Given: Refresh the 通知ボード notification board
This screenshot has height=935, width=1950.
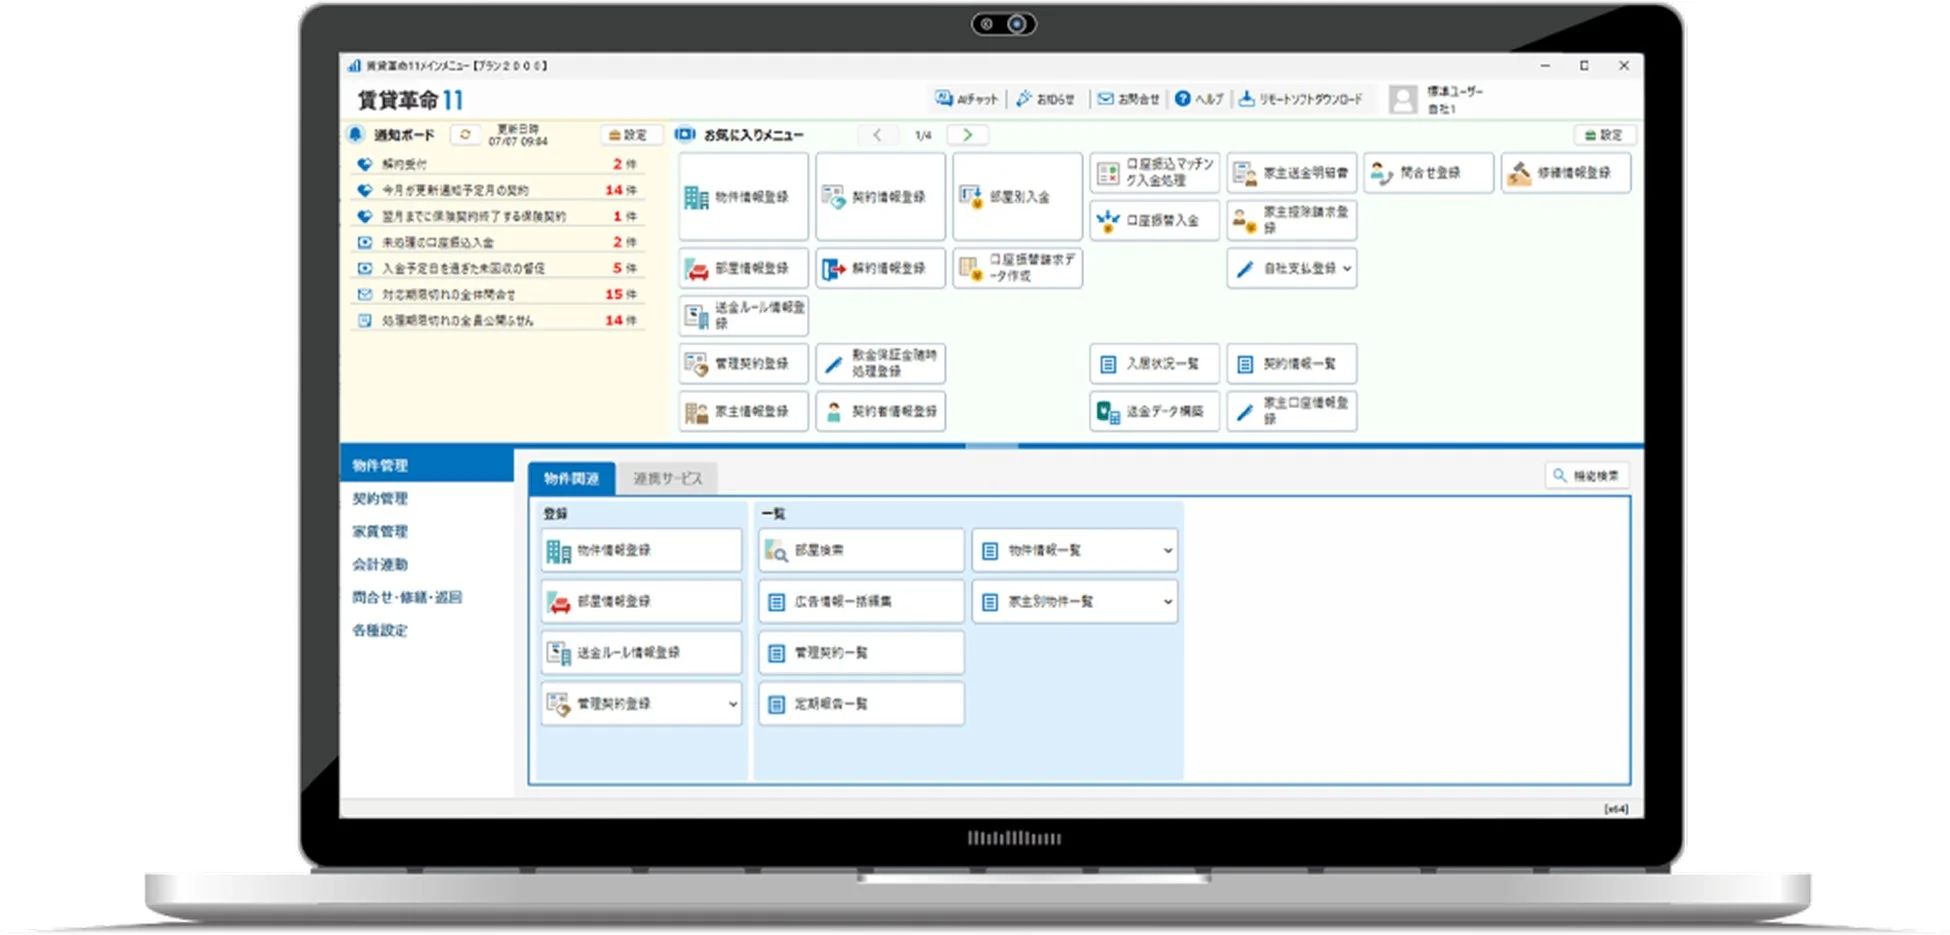Looking at the screenshot, I should click(465, 135).
